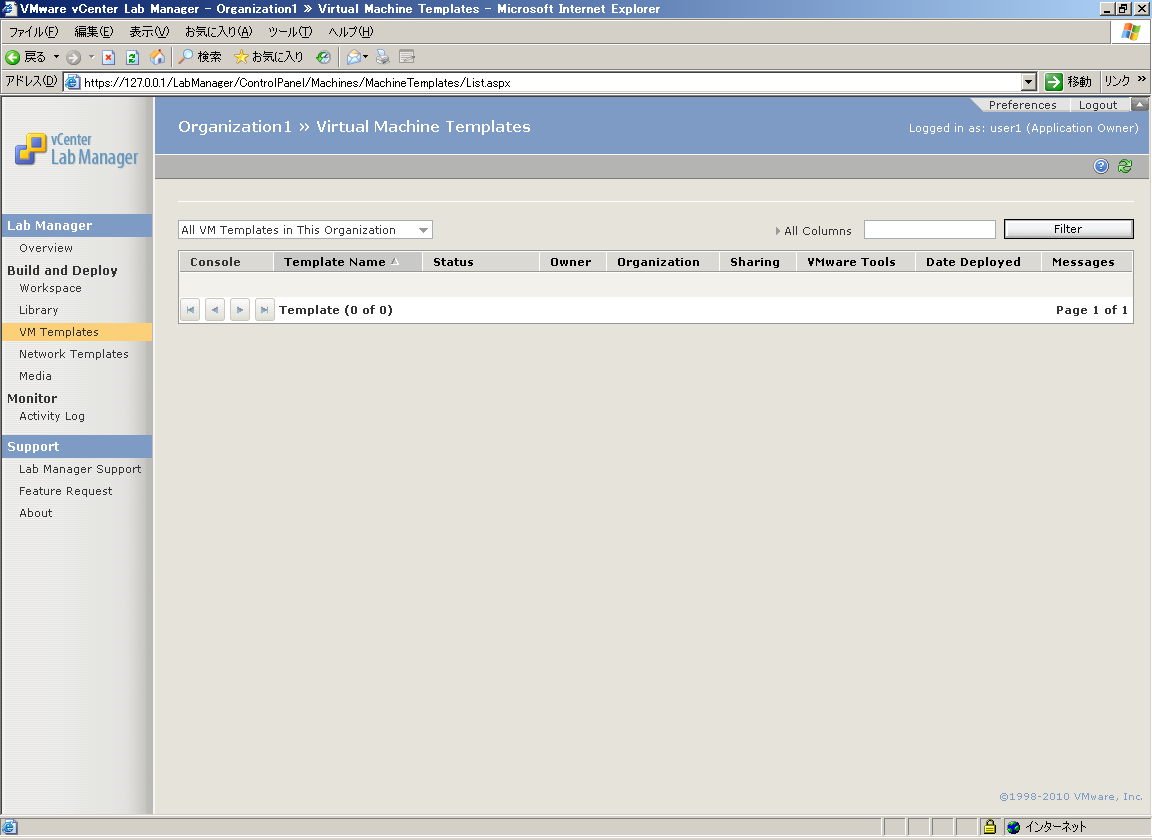This screenshot has height=840, width=1152.
Task: Click the IE Edit page icon
Action: click(x=407, y=57)
